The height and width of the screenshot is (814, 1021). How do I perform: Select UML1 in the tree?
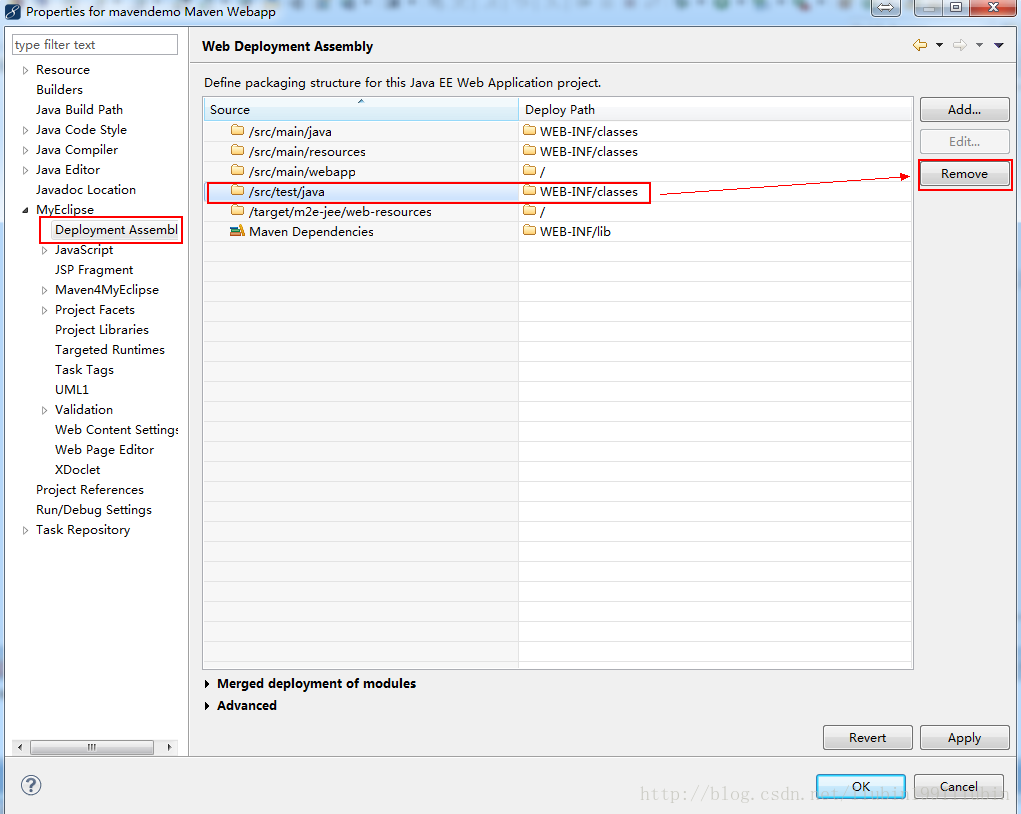tap(72, 389)
